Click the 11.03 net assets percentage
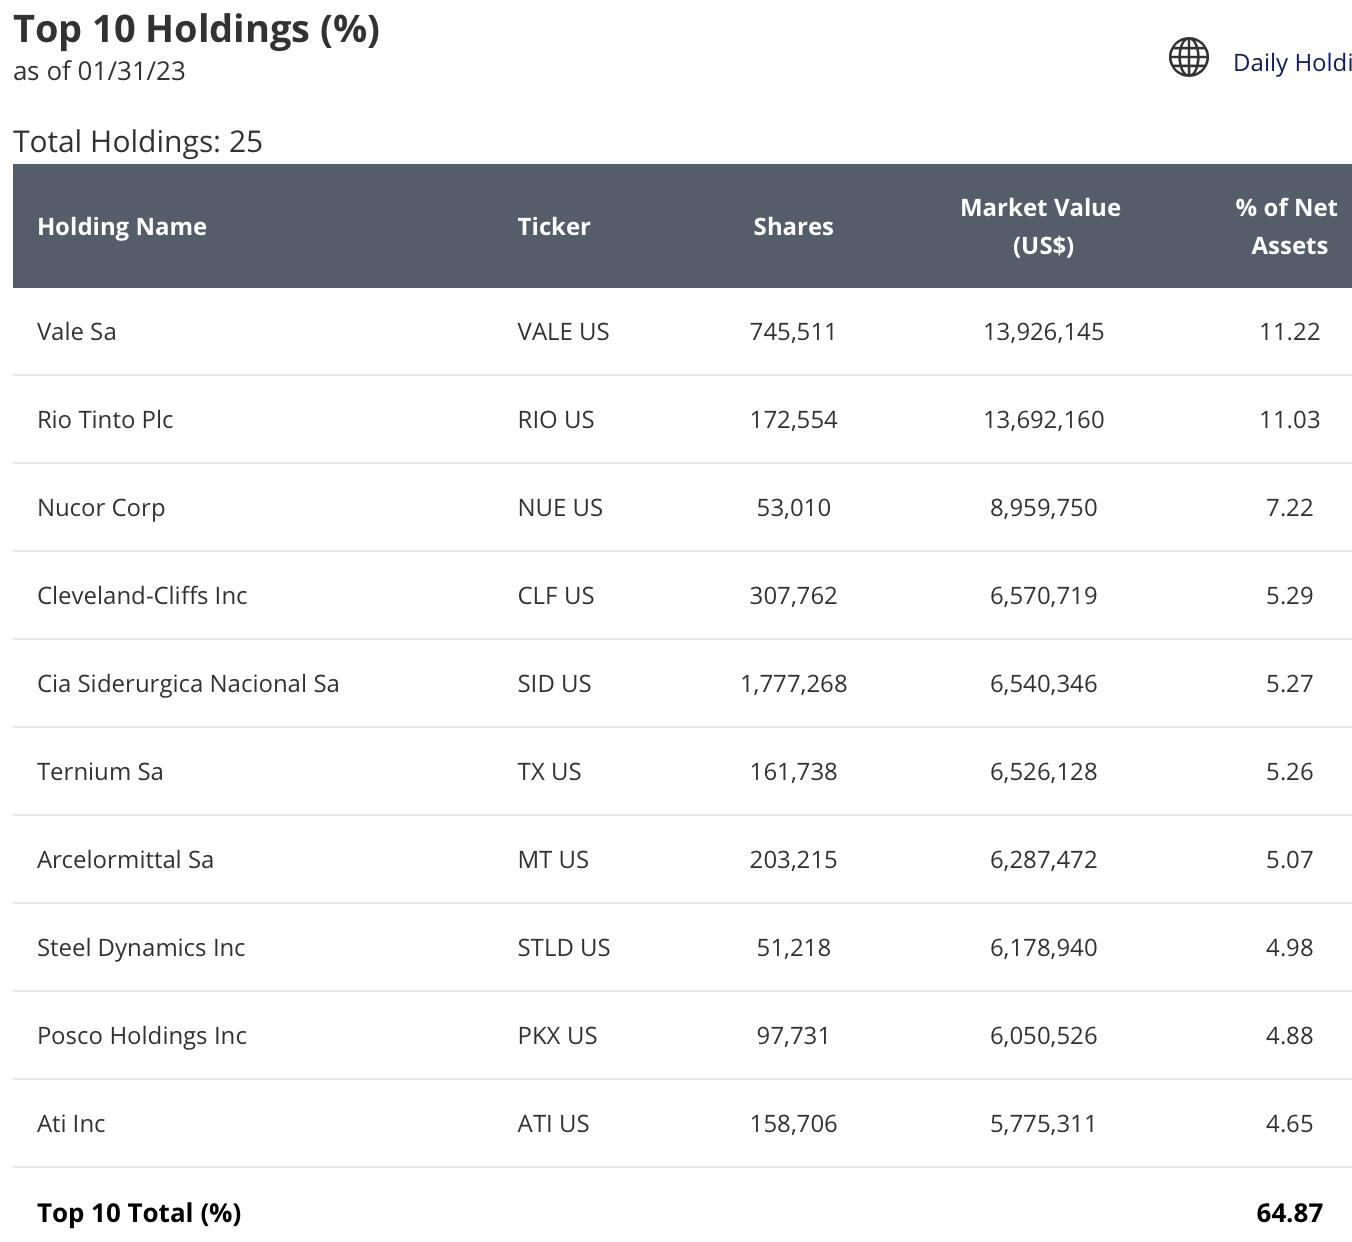 pyautogui.click(x=1289, y=419)
